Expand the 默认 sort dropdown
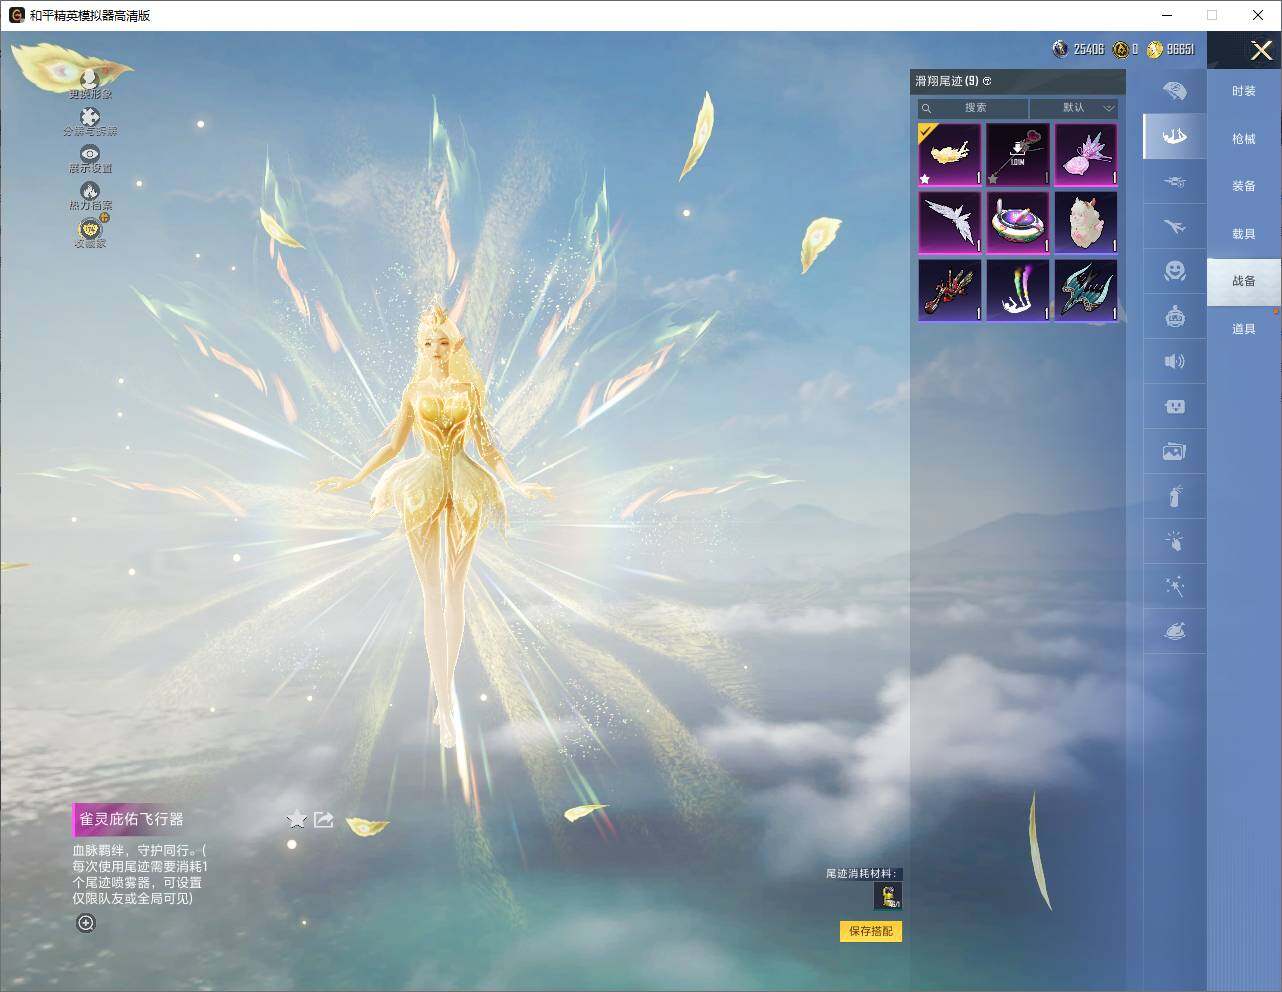 click(1074, 108)
